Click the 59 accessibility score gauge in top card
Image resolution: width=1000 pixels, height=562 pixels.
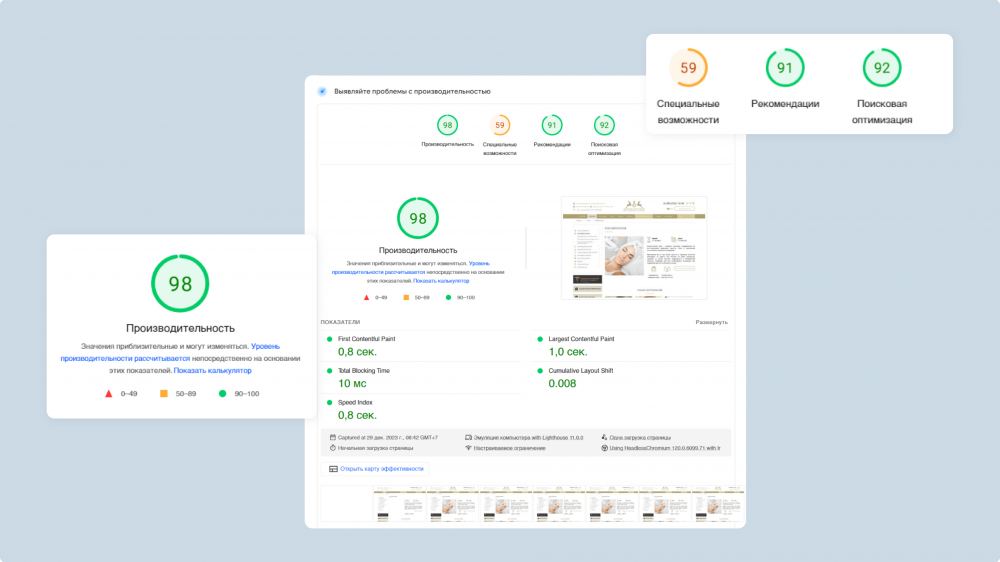tap(688, 68)
